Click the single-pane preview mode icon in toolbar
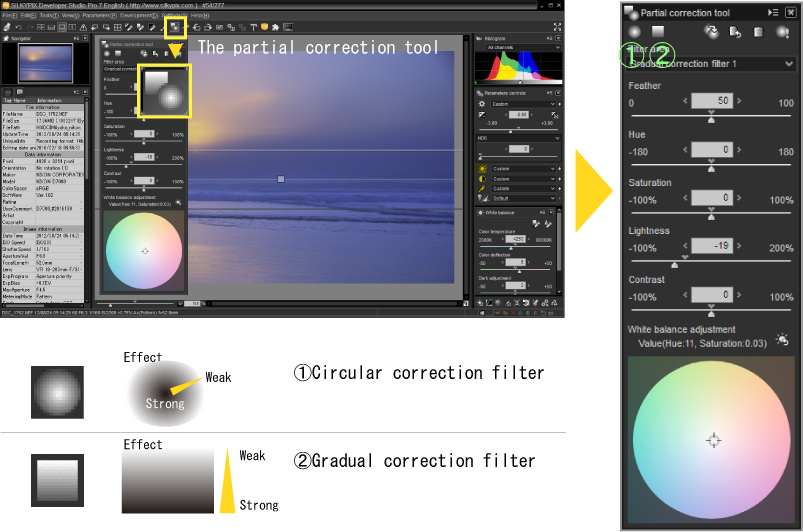803x532 pixels. (62, 28)
